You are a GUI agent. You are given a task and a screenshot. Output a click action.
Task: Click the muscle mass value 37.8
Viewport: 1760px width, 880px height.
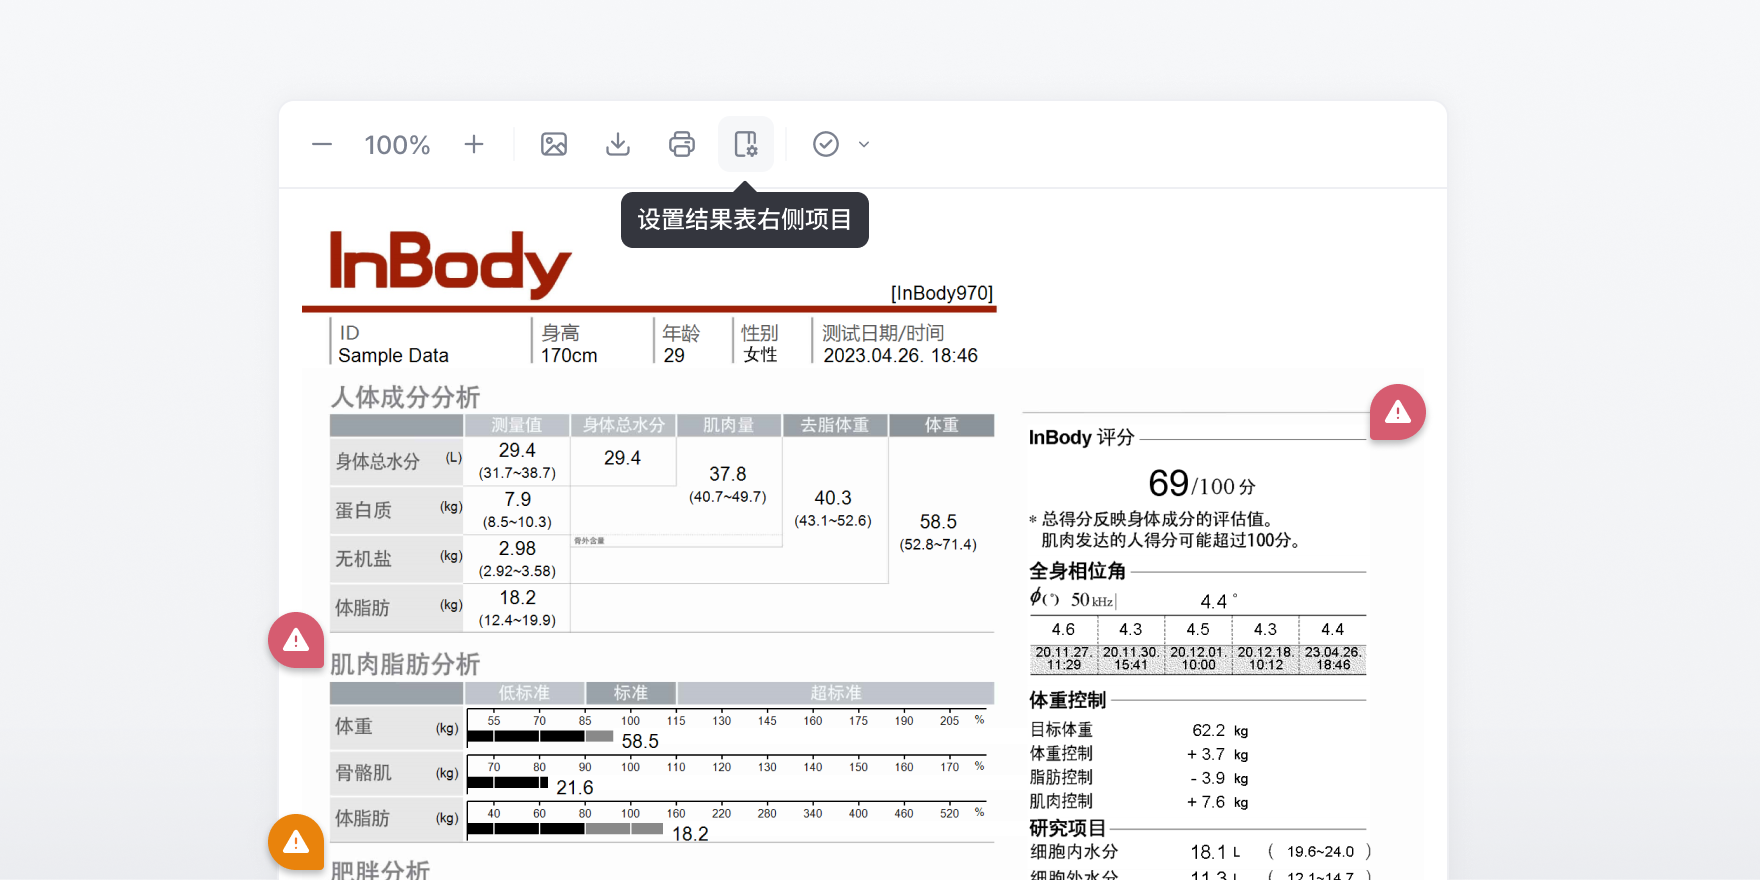point(728,474)
